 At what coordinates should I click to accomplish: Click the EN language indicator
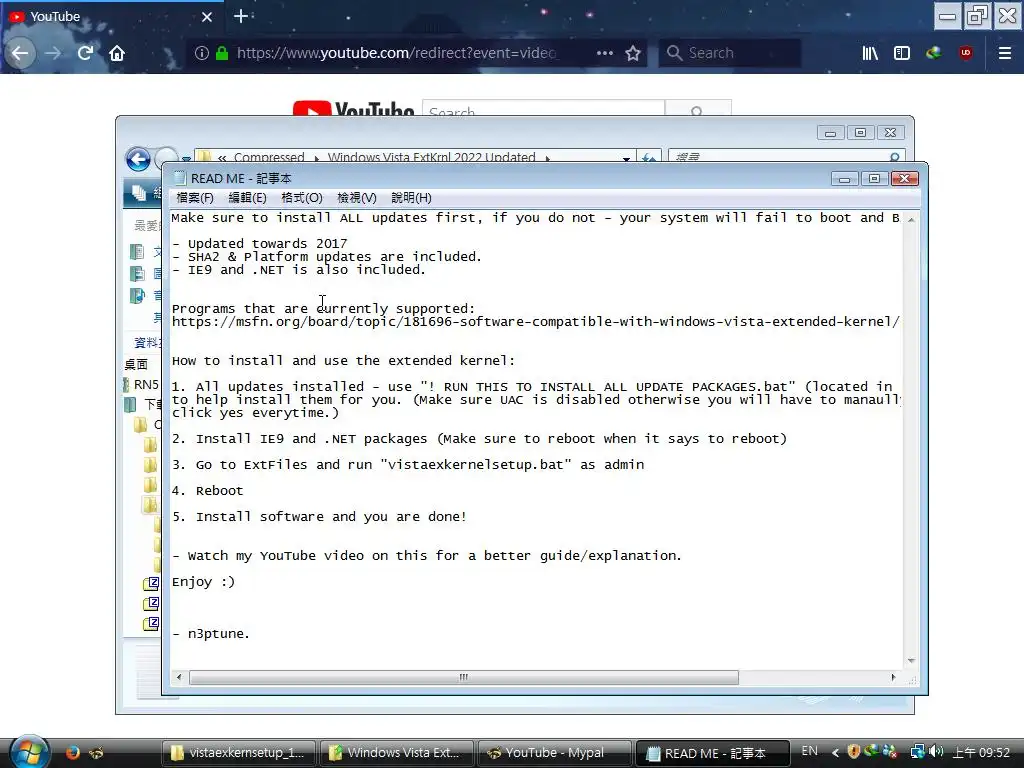pyautogui.click(x=809, y=751)
